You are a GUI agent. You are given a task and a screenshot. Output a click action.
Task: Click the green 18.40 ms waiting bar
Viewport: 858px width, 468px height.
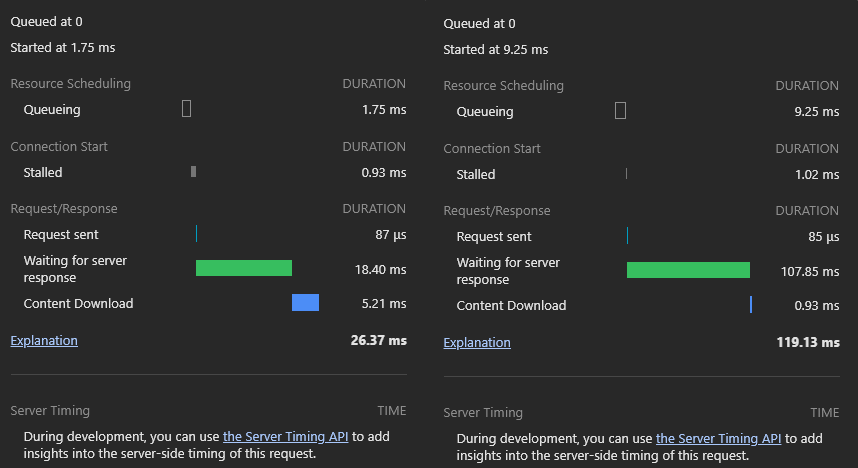pos(243,268)
